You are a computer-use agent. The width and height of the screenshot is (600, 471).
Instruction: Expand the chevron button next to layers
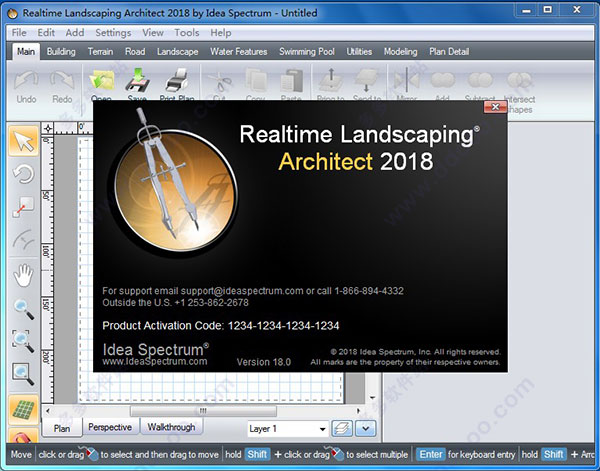pos(366,428)
